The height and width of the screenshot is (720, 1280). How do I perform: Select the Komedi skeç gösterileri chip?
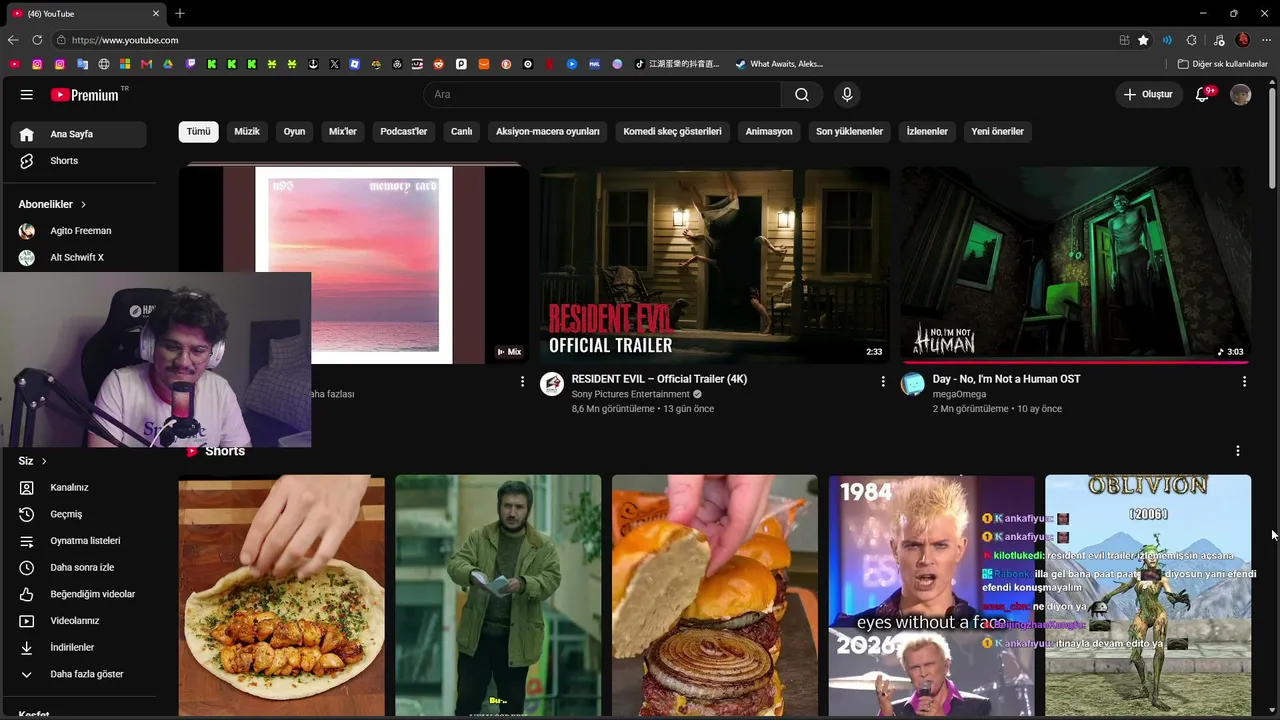tap(672, 131)
